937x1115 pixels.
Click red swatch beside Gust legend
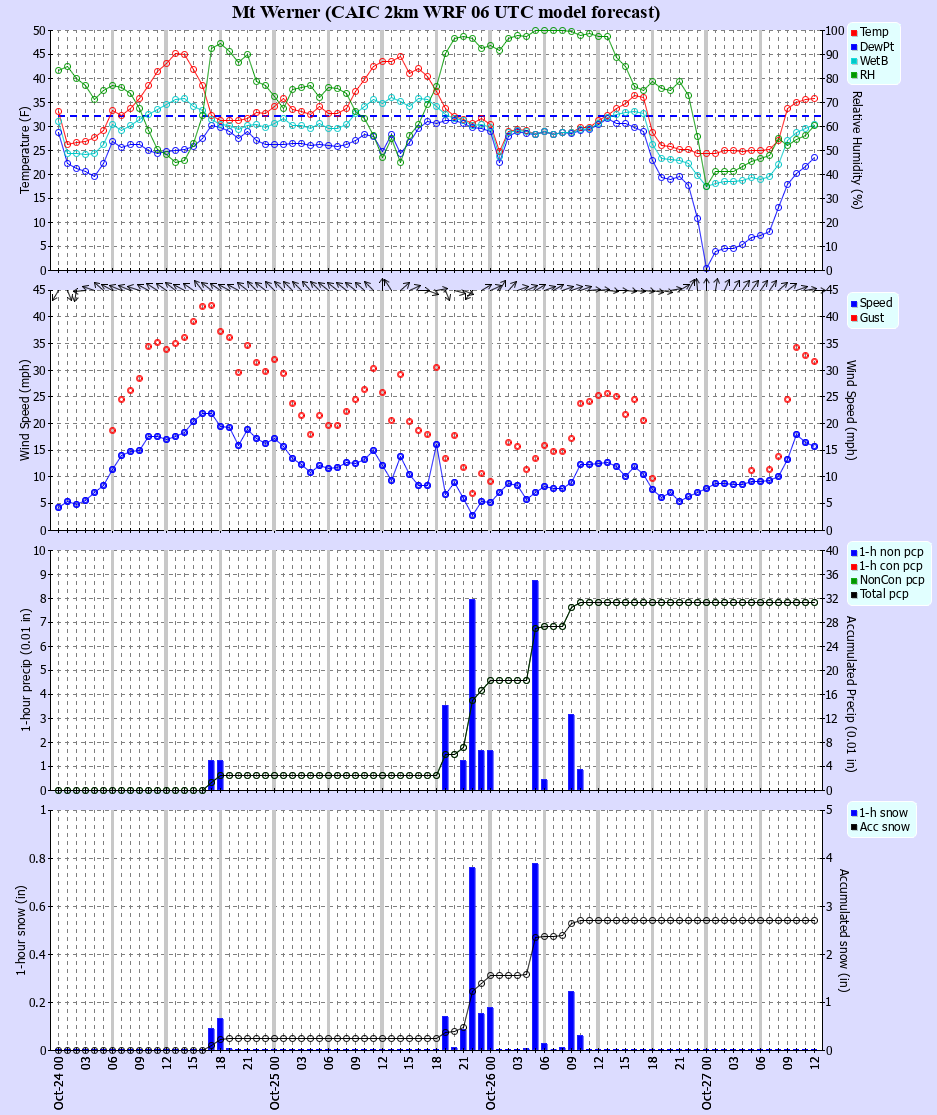coord(854,318)
